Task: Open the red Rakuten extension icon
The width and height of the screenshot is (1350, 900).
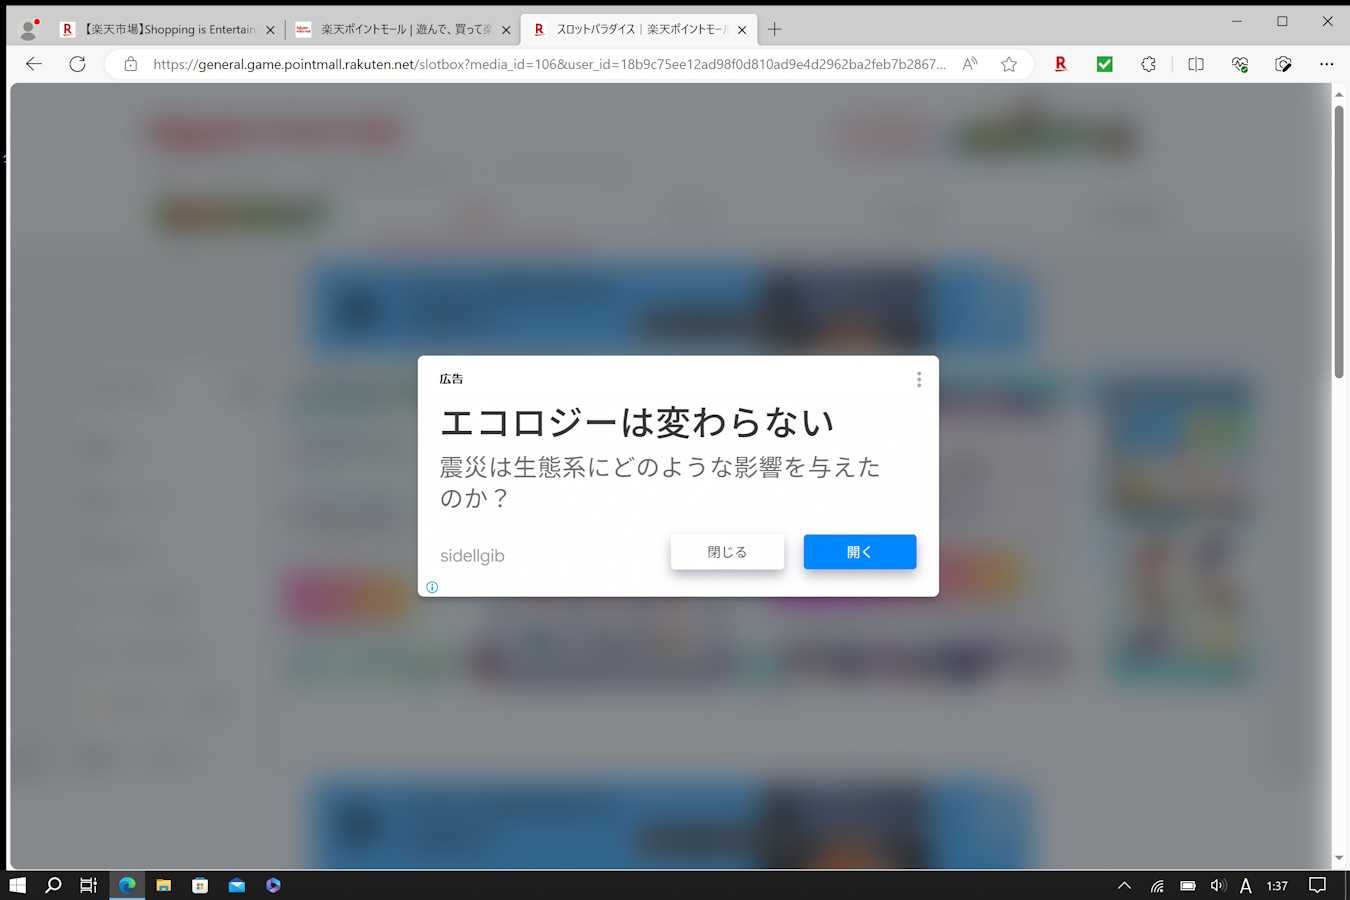Action: [x=1061, y=64]
